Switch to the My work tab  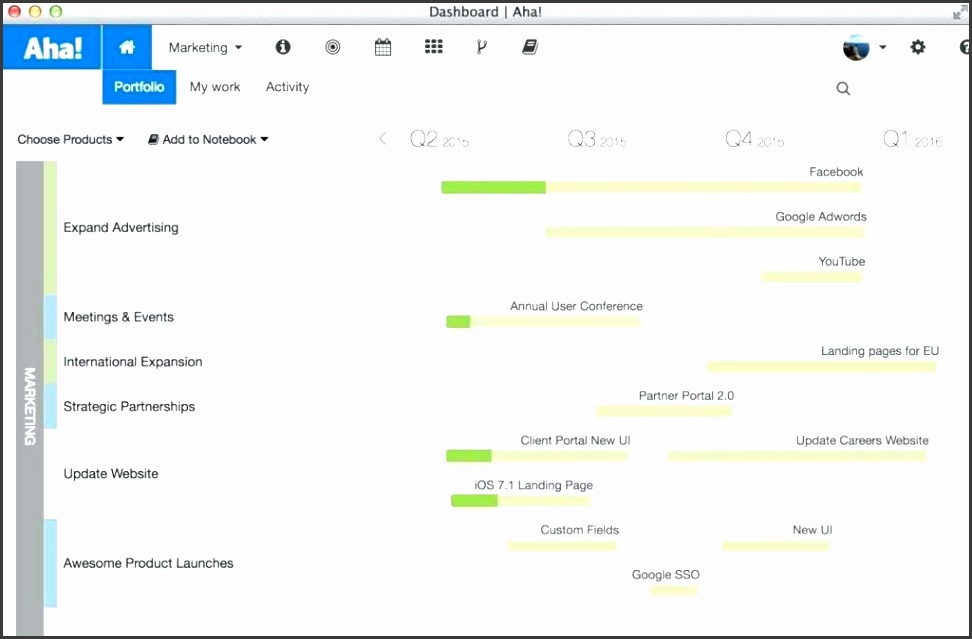pos(215,87)
